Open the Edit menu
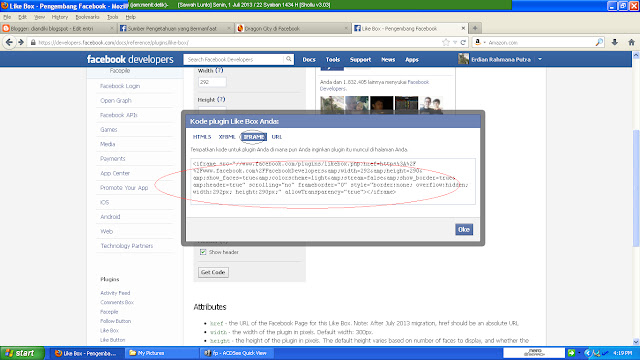Viewport: 640px width, 360px height. tap(22, 17)
